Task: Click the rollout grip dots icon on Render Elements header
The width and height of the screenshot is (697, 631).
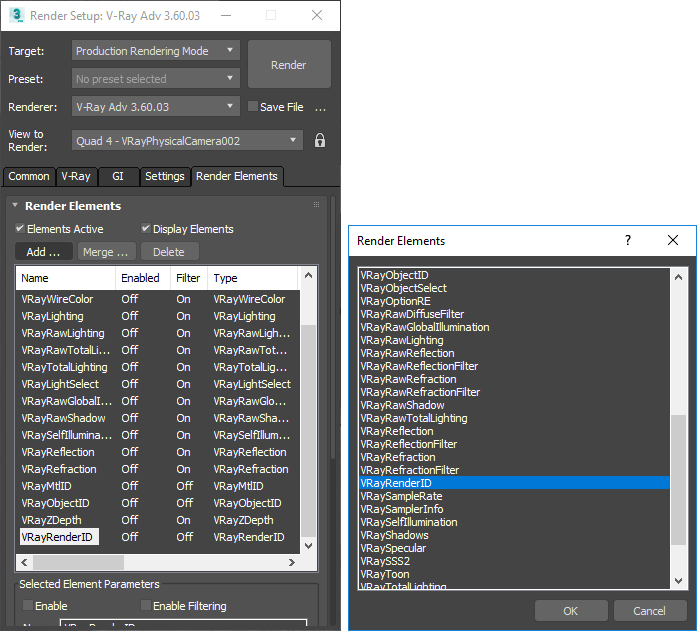Action: click(316, 205)
